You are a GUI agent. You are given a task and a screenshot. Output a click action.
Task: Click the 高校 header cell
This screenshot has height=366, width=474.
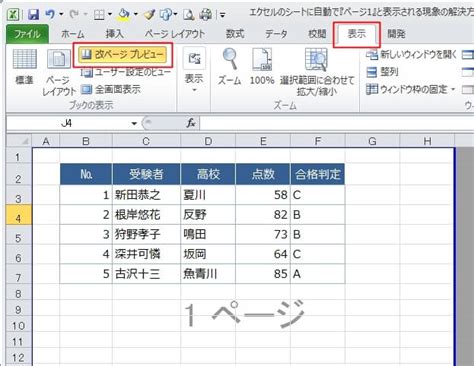(208, 174)
